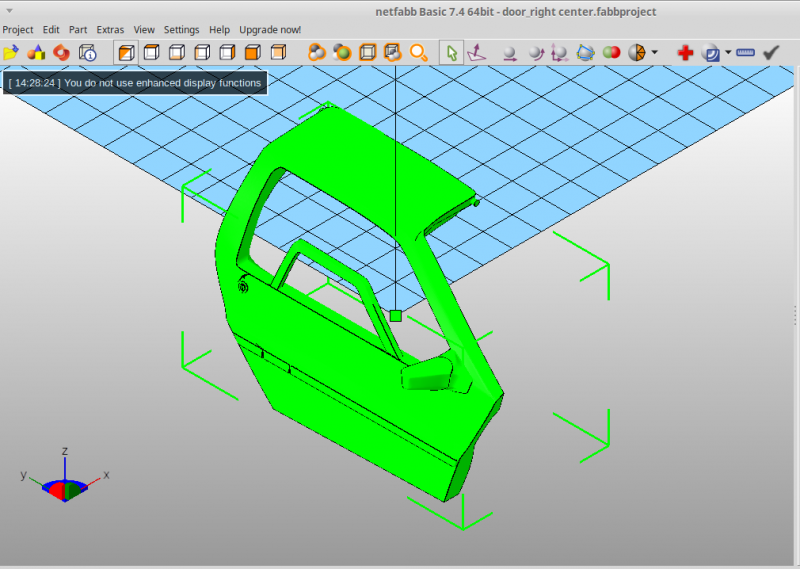Zoom to selection with magnifier icon
800x569 pixels.
418,53
